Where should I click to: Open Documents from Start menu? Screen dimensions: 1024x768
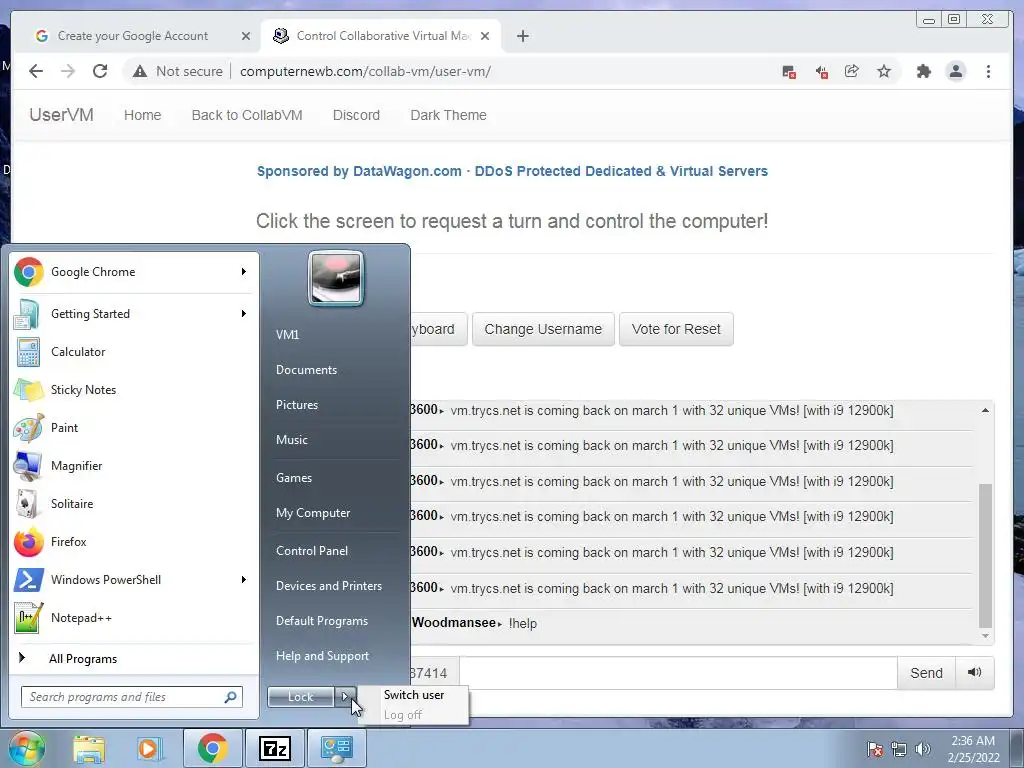pos(306,370)
